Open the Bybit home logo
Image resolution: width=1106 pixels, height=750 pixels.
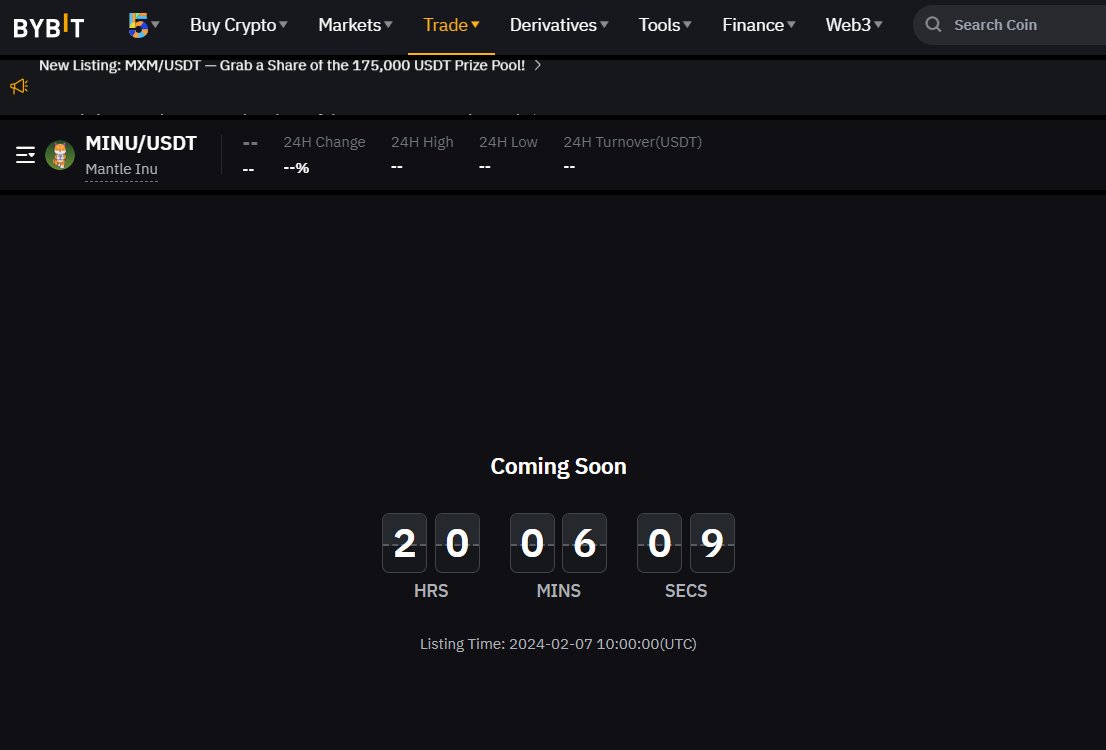click(49, 26)
